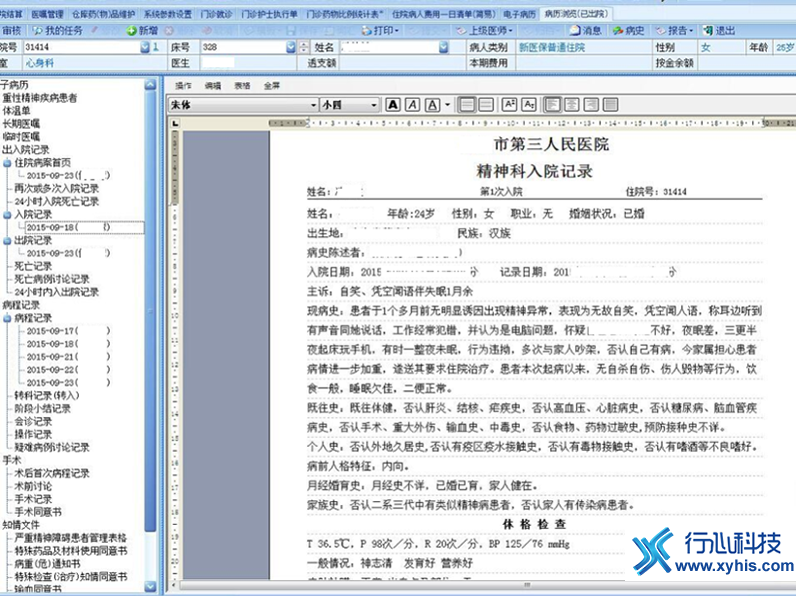Justify the text alignment

tap(611, 105)
